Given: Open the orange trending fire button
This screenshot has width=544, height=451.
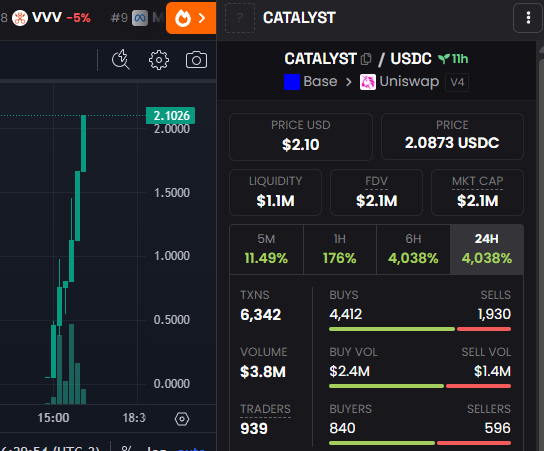Looking at the screenshot, I should [x=191, y=18].
